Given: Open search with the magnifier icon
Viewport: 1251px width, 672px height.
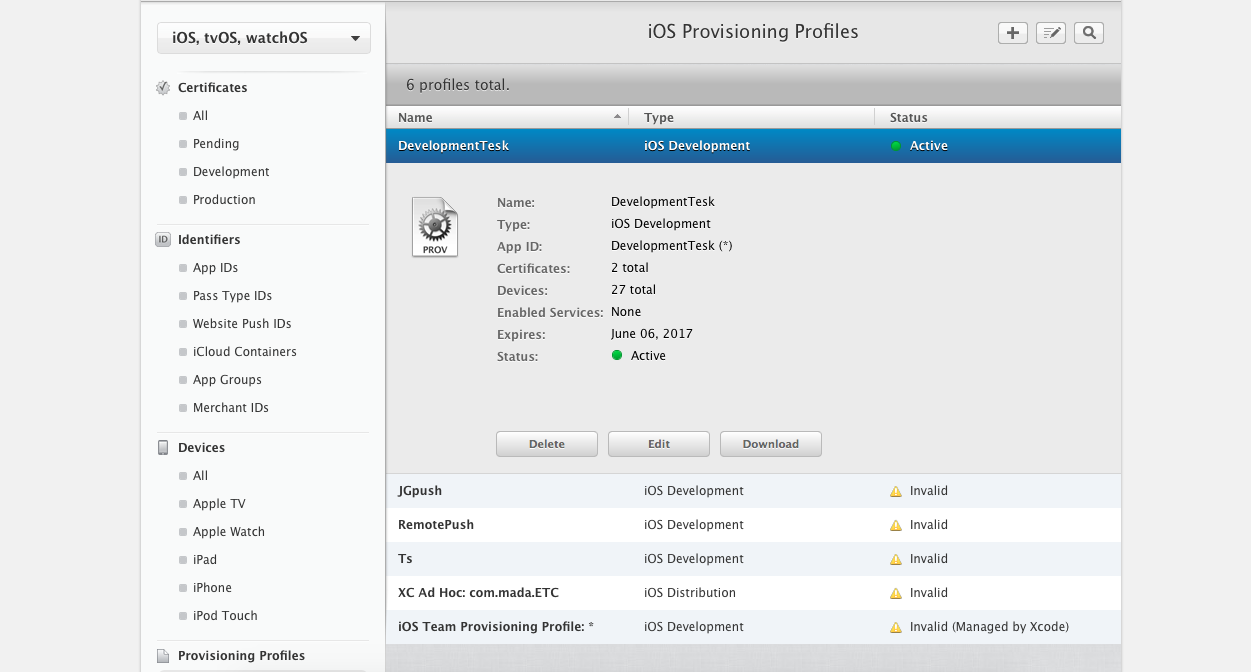Looking at the screenshot, I should [1089, 33].
